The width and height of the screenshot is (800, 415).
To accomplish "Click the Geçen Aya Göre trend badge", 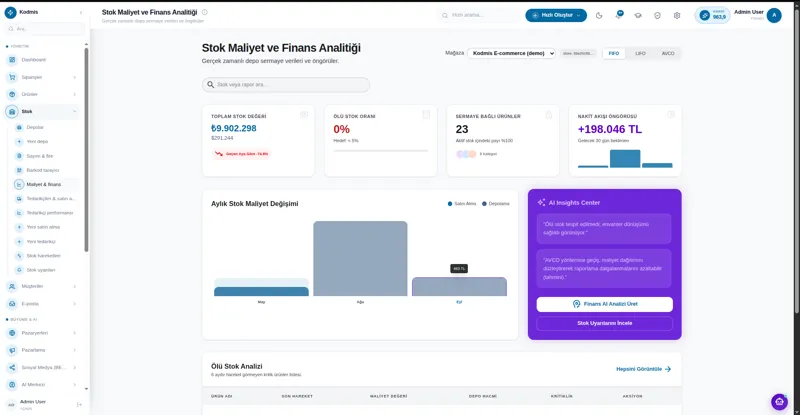I will tap(241, 154).
